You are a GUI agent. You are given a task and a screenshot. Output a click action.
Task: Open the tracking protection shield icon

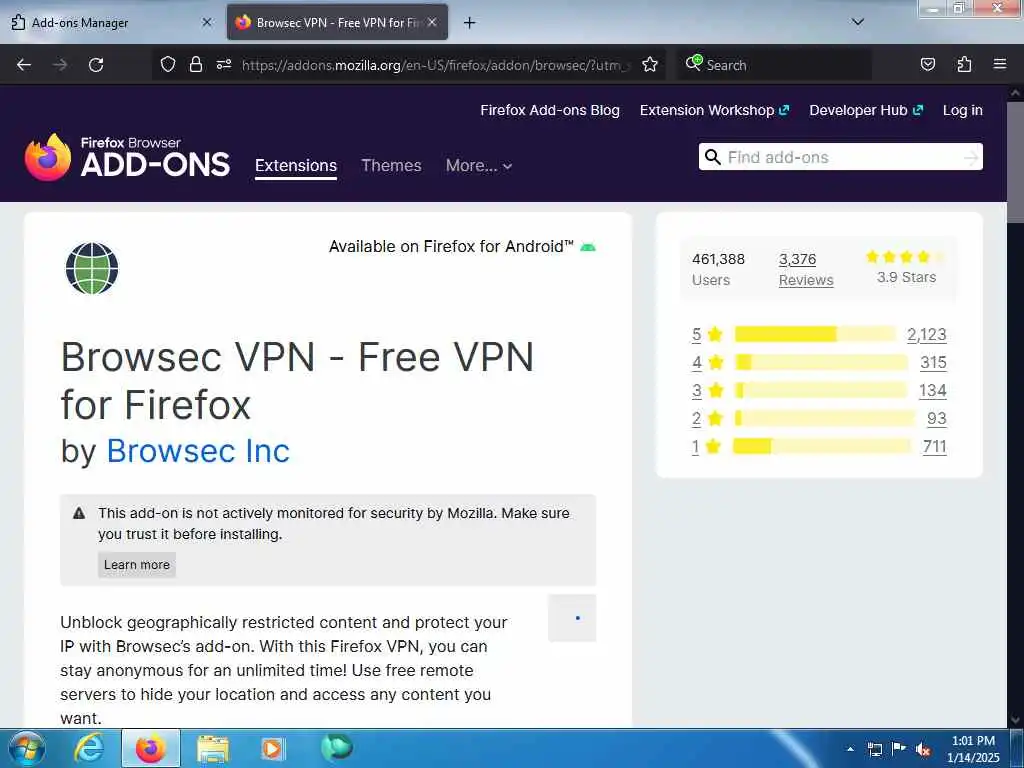[168, 65]
